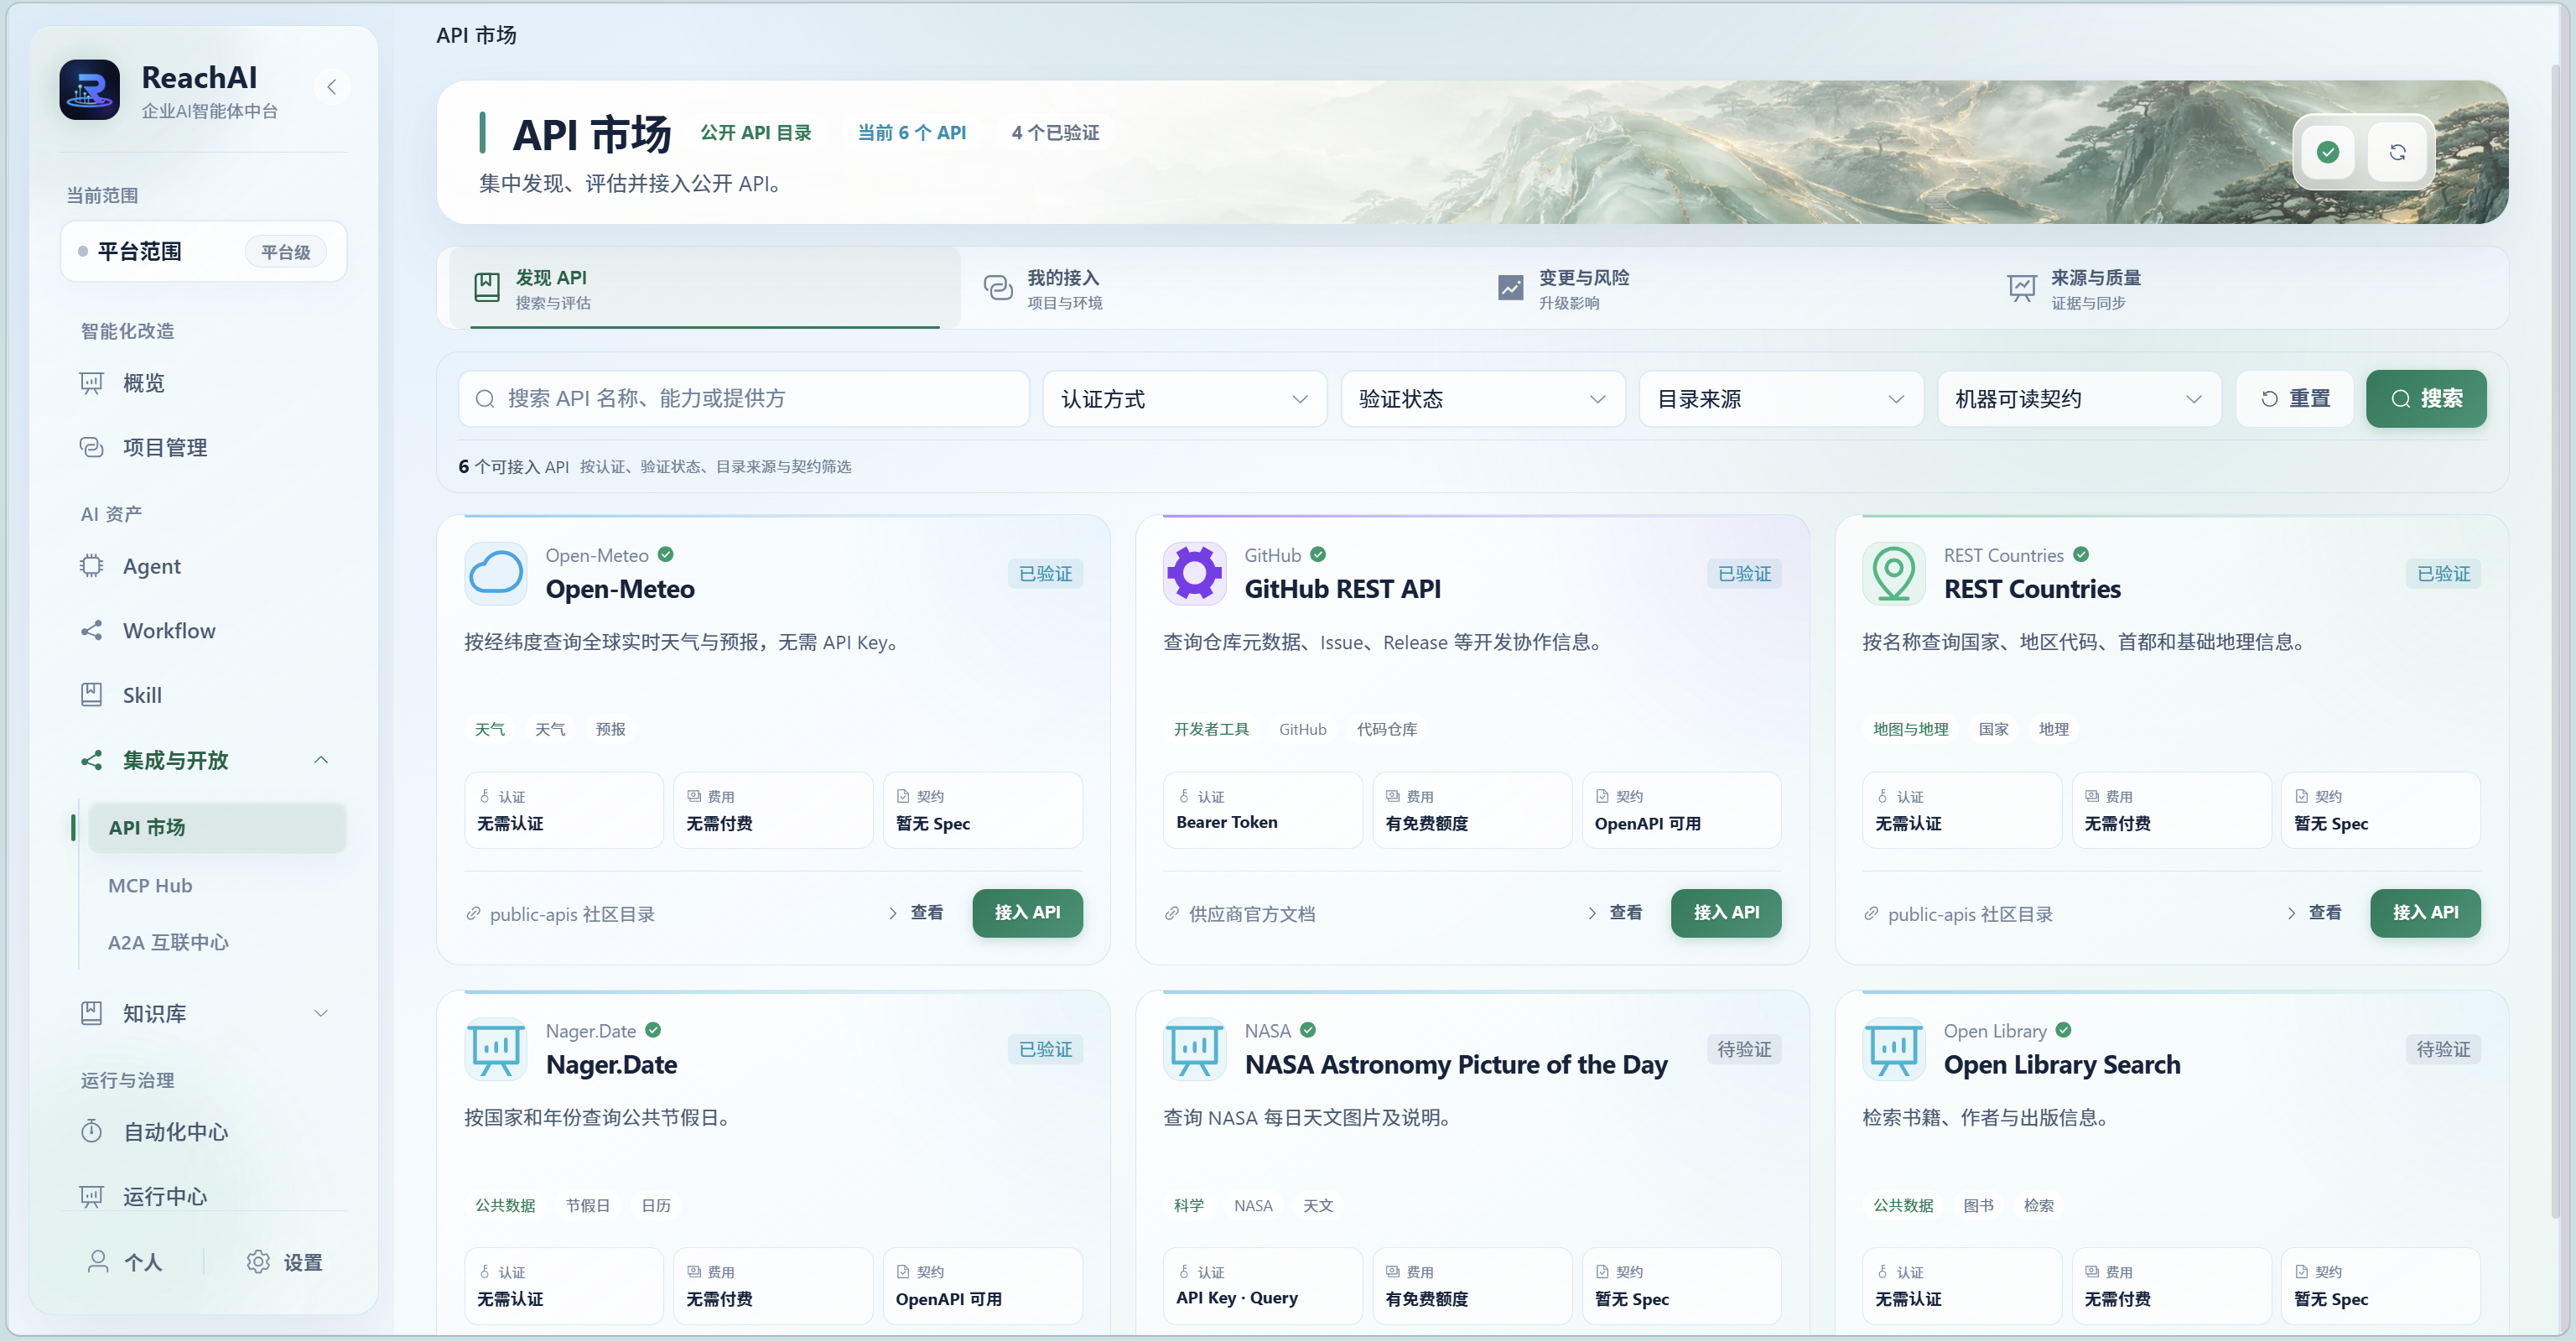Click the 设置 gear icon

tap(258, 1262)
